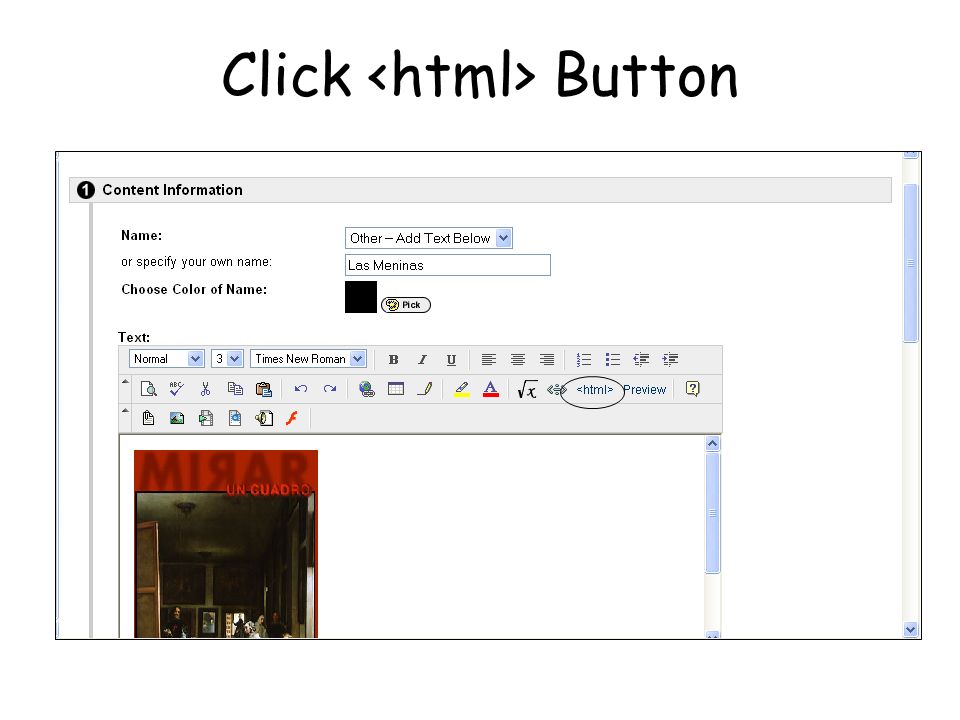Insert an image using picture icon
Viewport: 960px width, 720px height.
click(177, 418)
